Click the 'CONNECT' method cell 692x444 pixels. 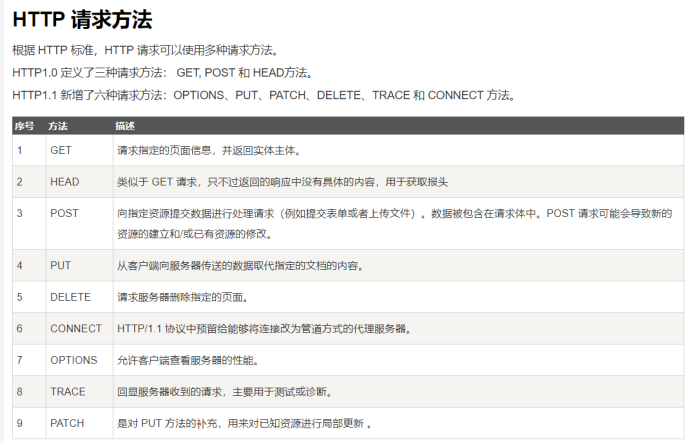point(79,329)
